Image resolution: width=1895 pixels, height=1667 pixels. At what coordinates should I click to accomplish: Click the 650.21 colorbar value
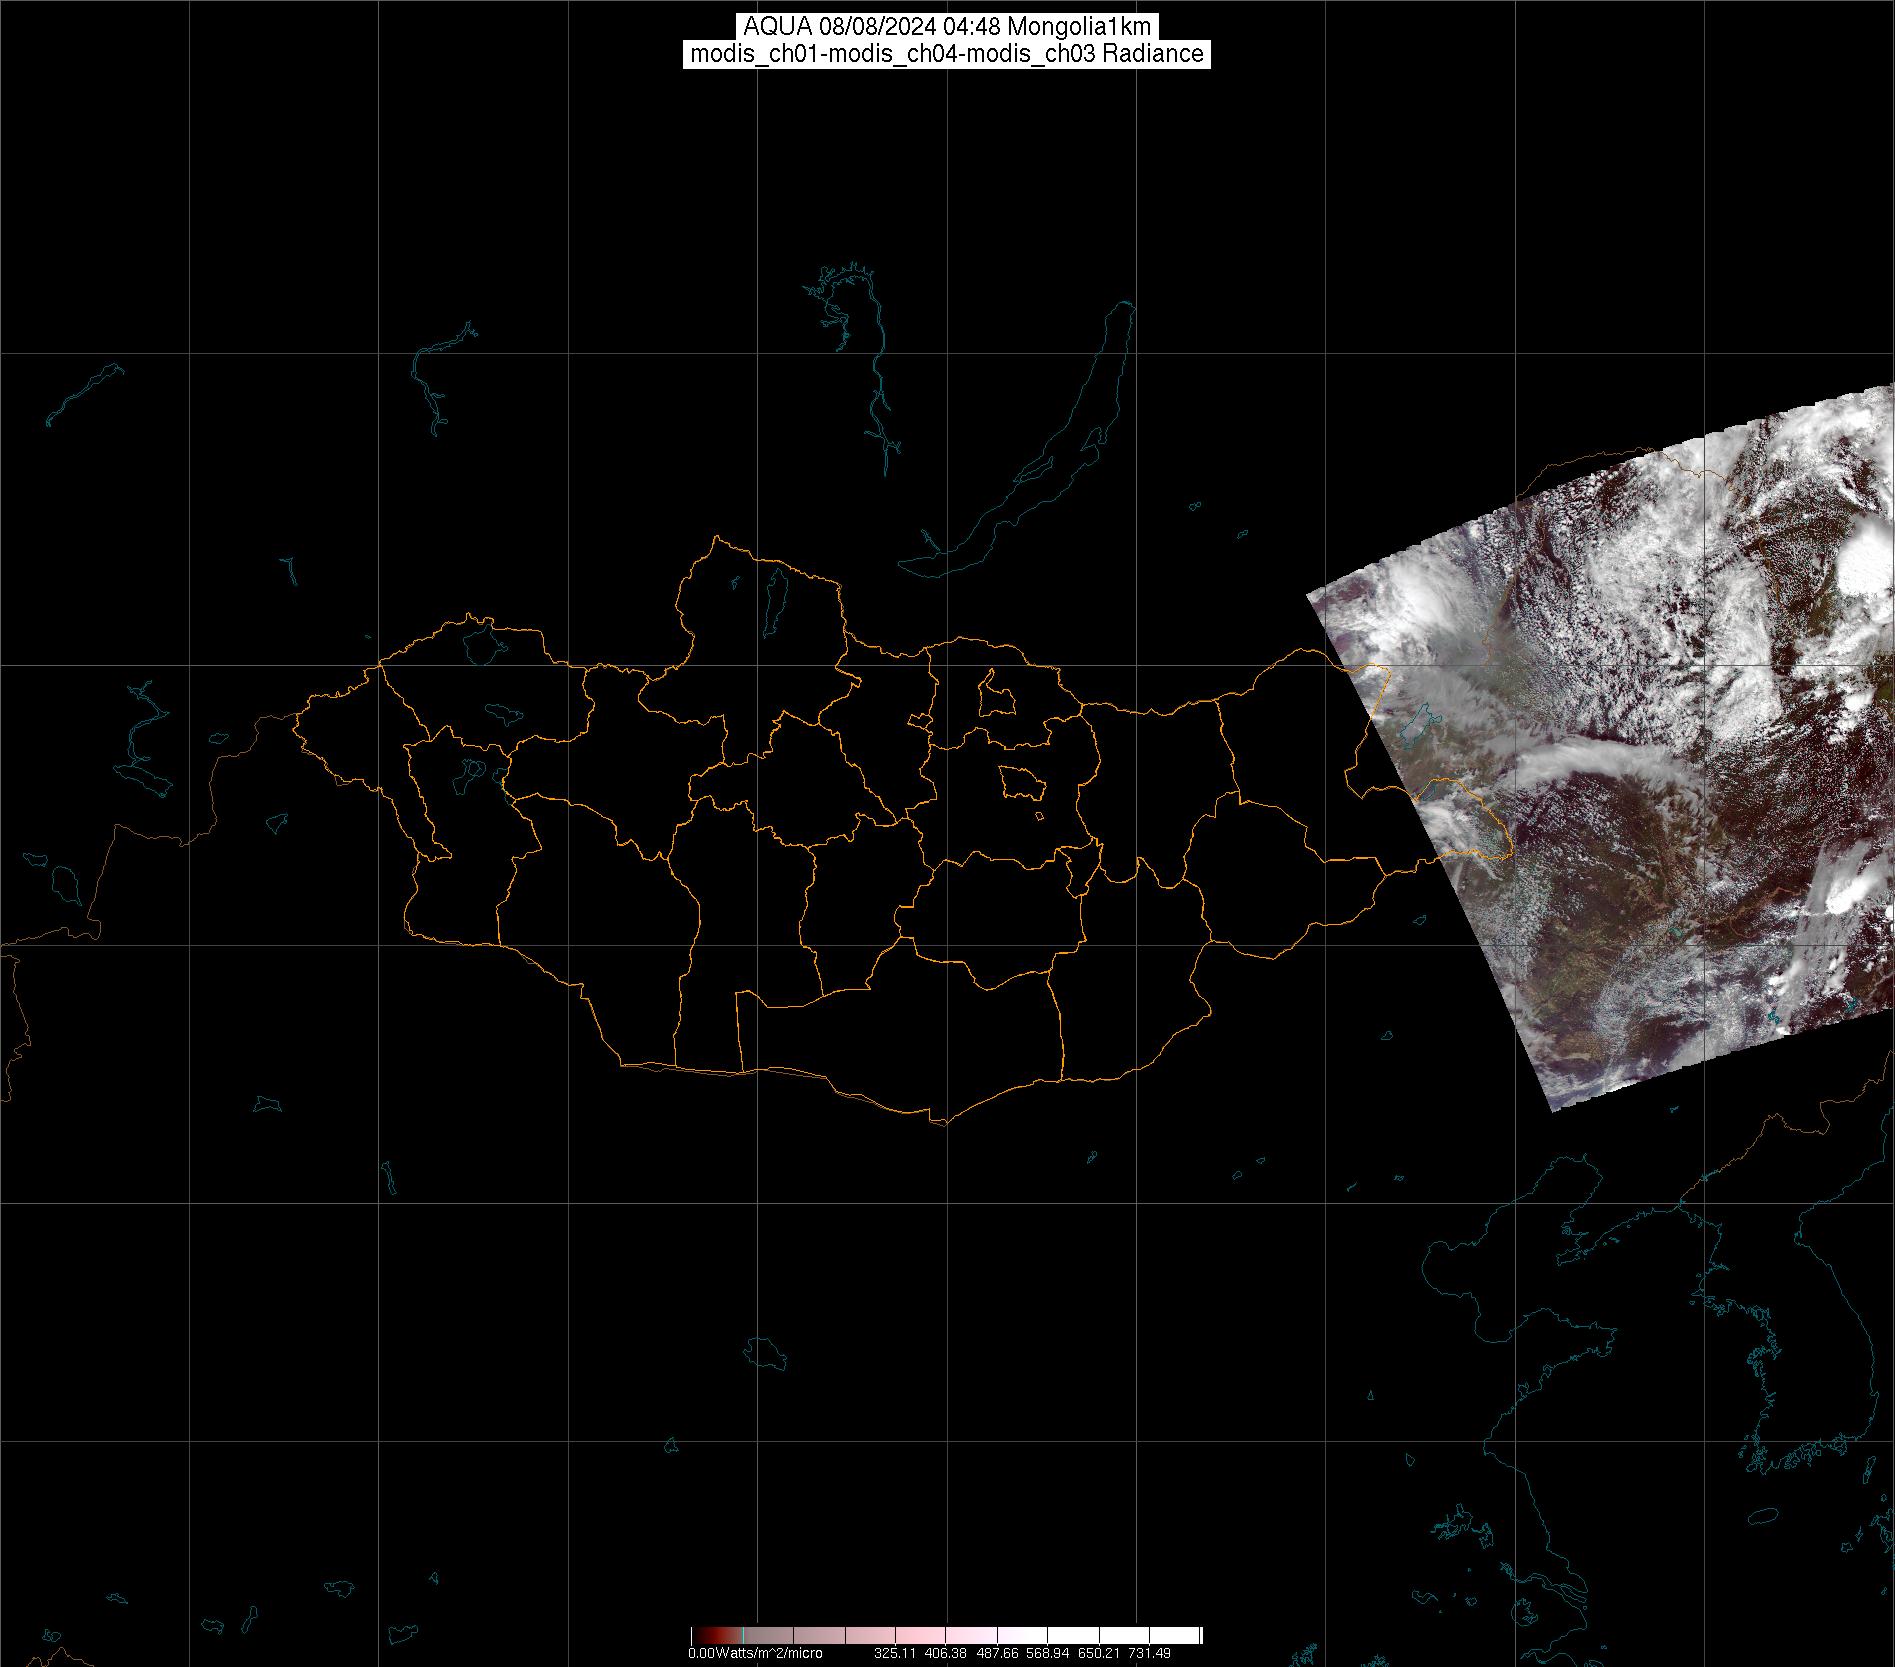click(1098, 1653)
